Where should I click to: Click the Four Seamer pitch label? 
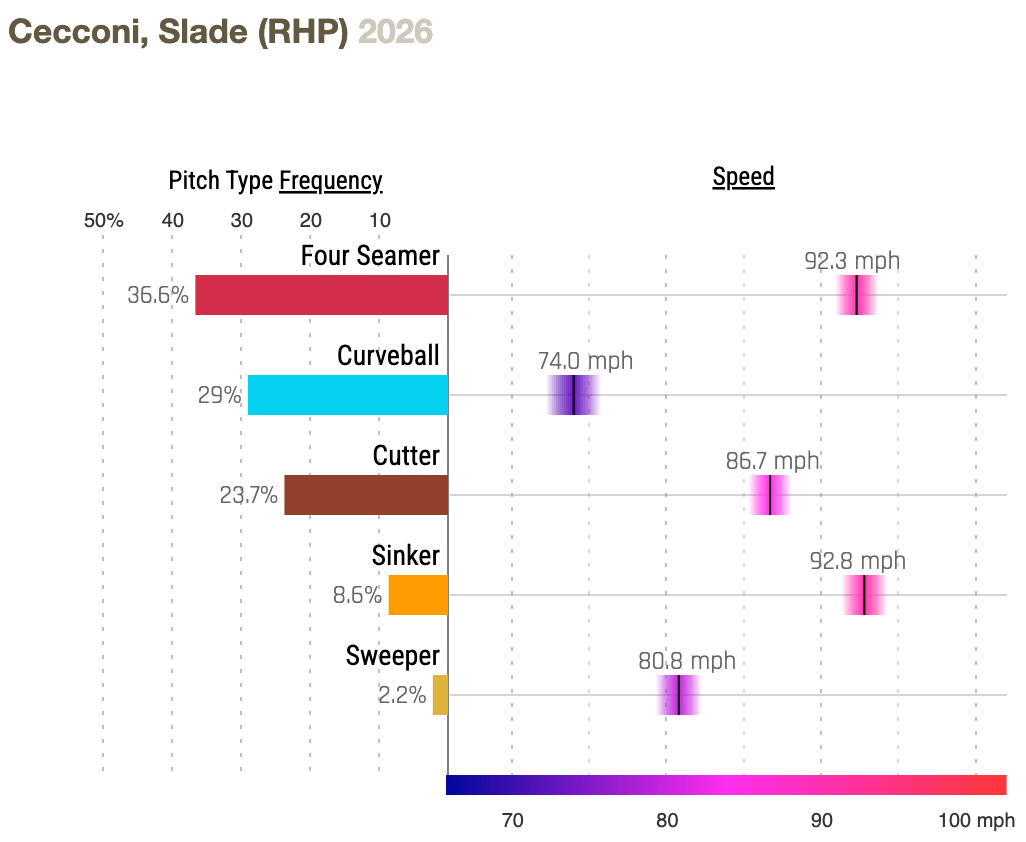370,256
